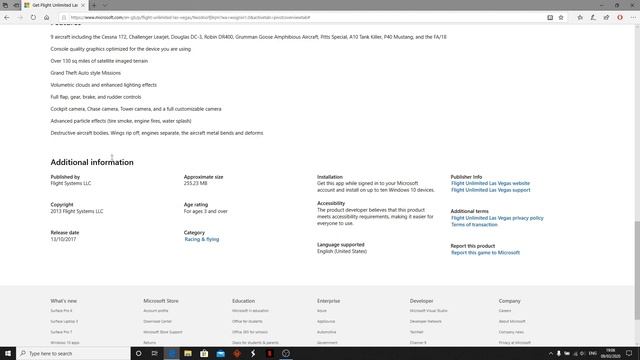The height and width of the screenshot is (360, 640).
Task: Open Terms of transaction link
Action: pos(474,224)
